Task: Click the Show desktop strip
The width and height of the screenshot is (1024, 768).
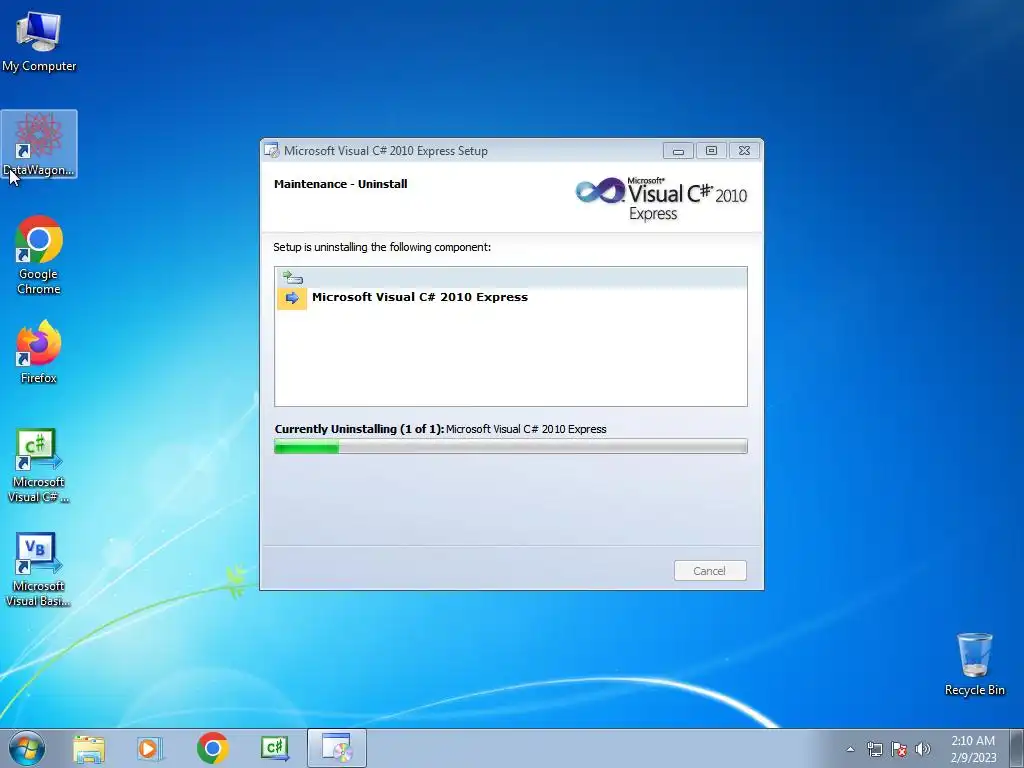Action: 1017,748
